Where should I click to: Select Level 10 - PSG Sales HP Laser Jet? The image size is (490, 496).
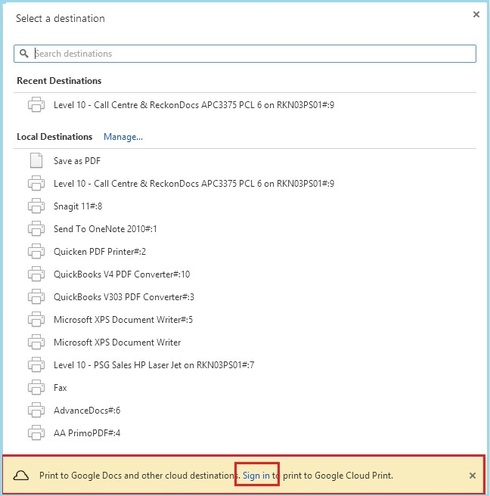tap(245, 365)
